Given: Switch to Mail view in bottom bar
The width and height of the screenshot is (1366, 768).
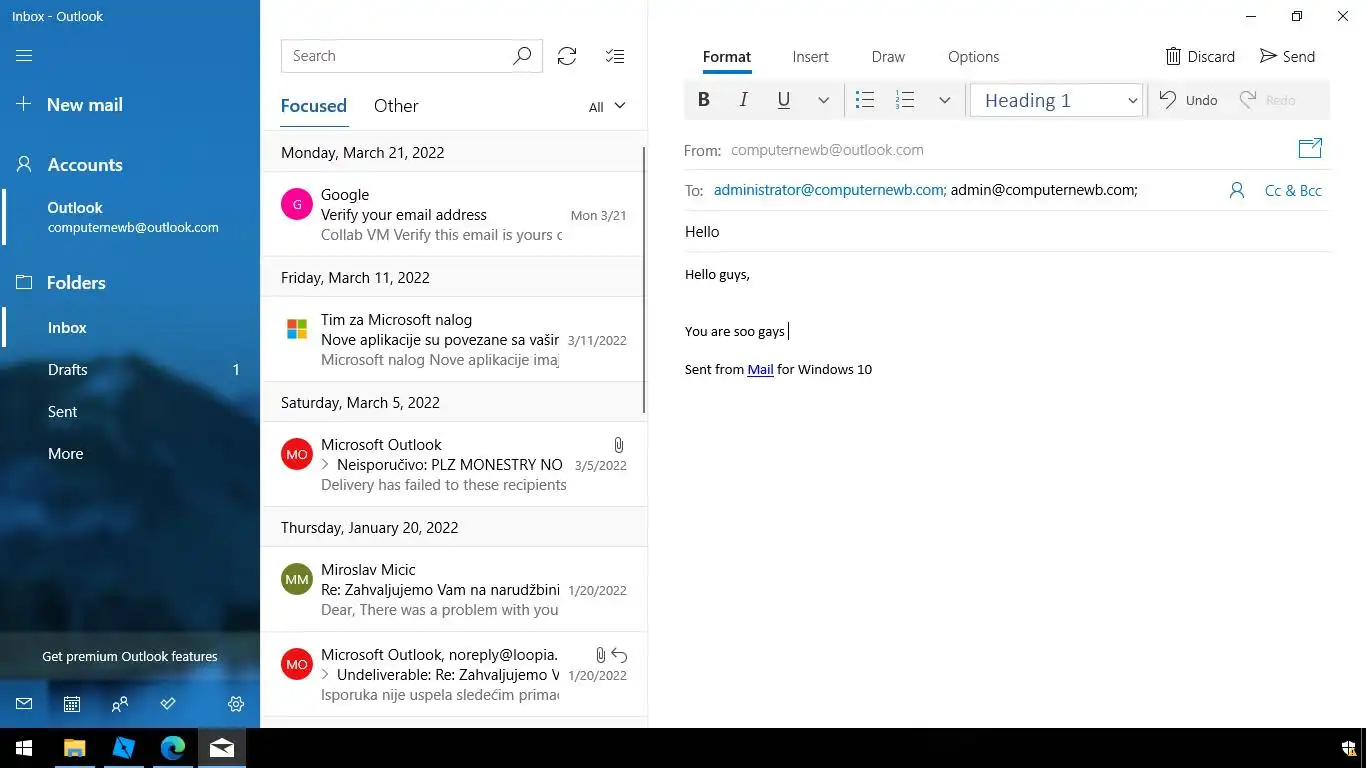Looking at the screenshot, I should [x=24, y=704].
